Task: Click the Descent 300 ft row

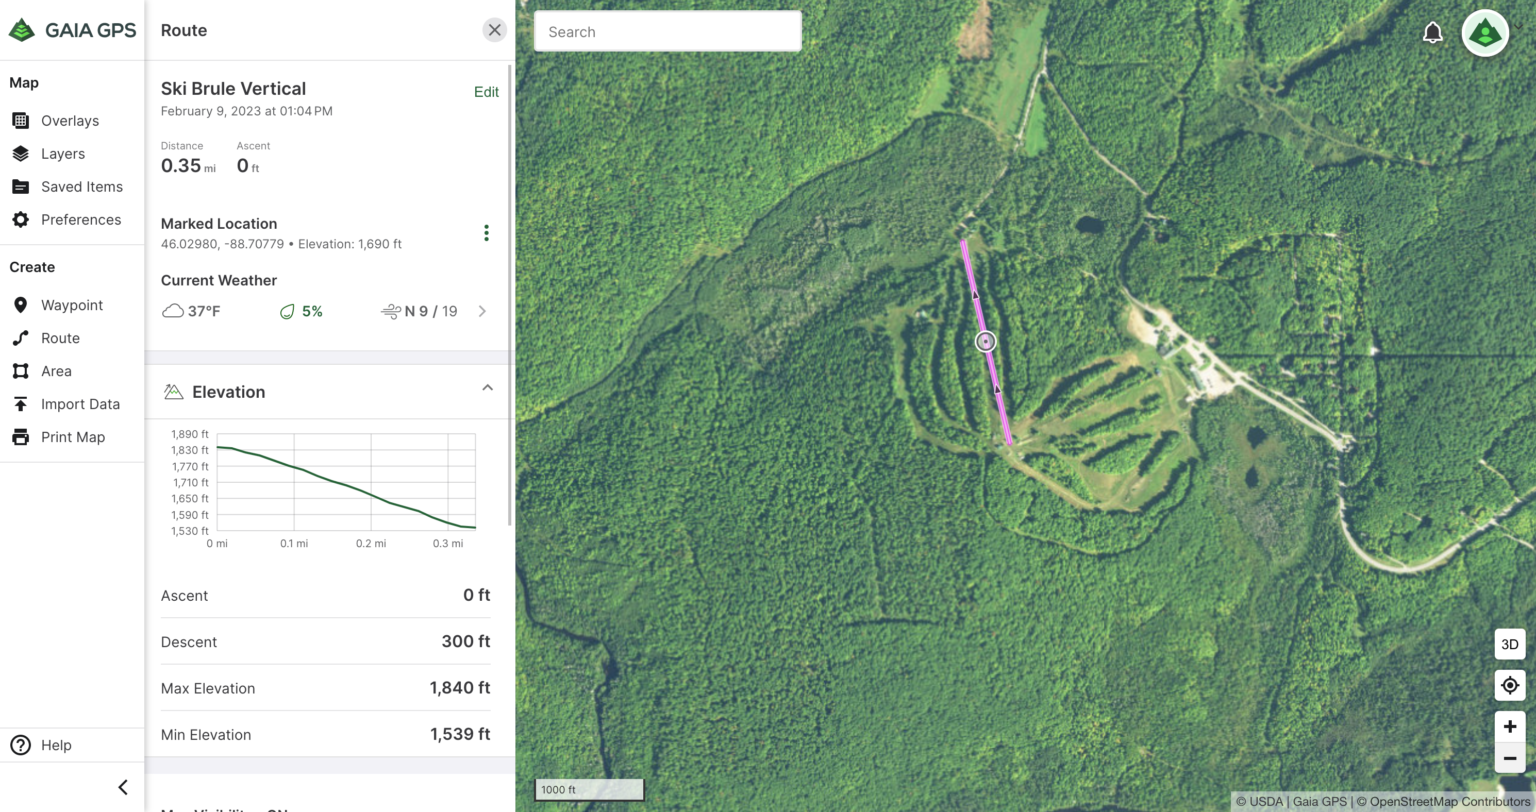Action: [x=326, y=641]
